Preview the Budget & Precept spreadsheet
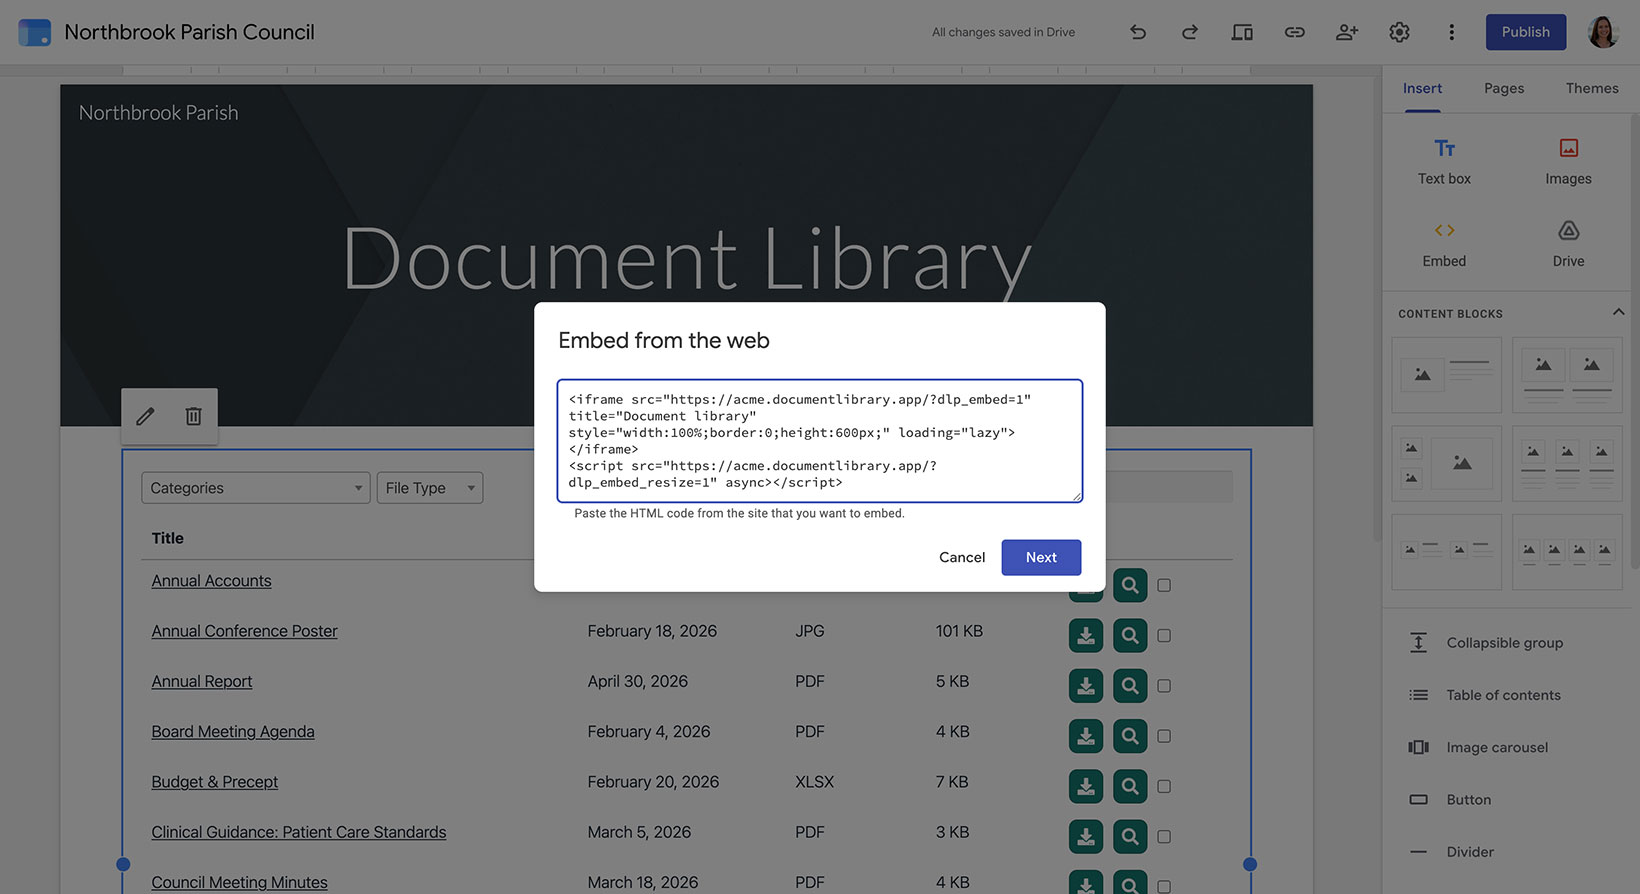The height and width of the screenshot is (894, 1640). [x=1130, y=786]
